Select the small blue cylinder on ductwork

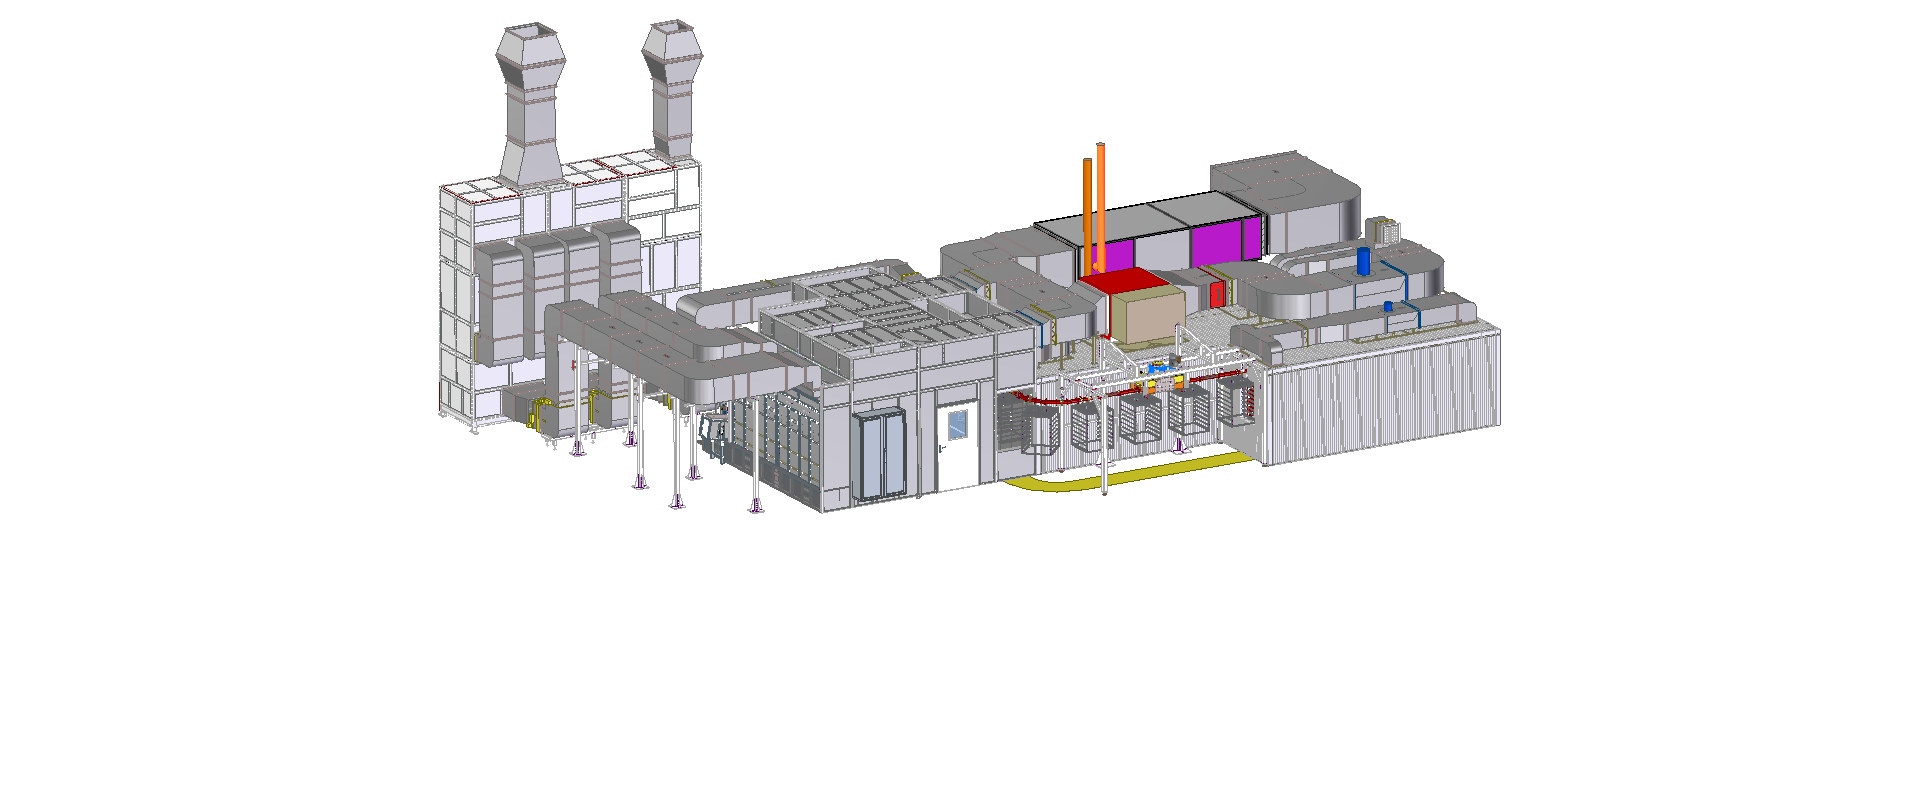(x=1388, y=305)
